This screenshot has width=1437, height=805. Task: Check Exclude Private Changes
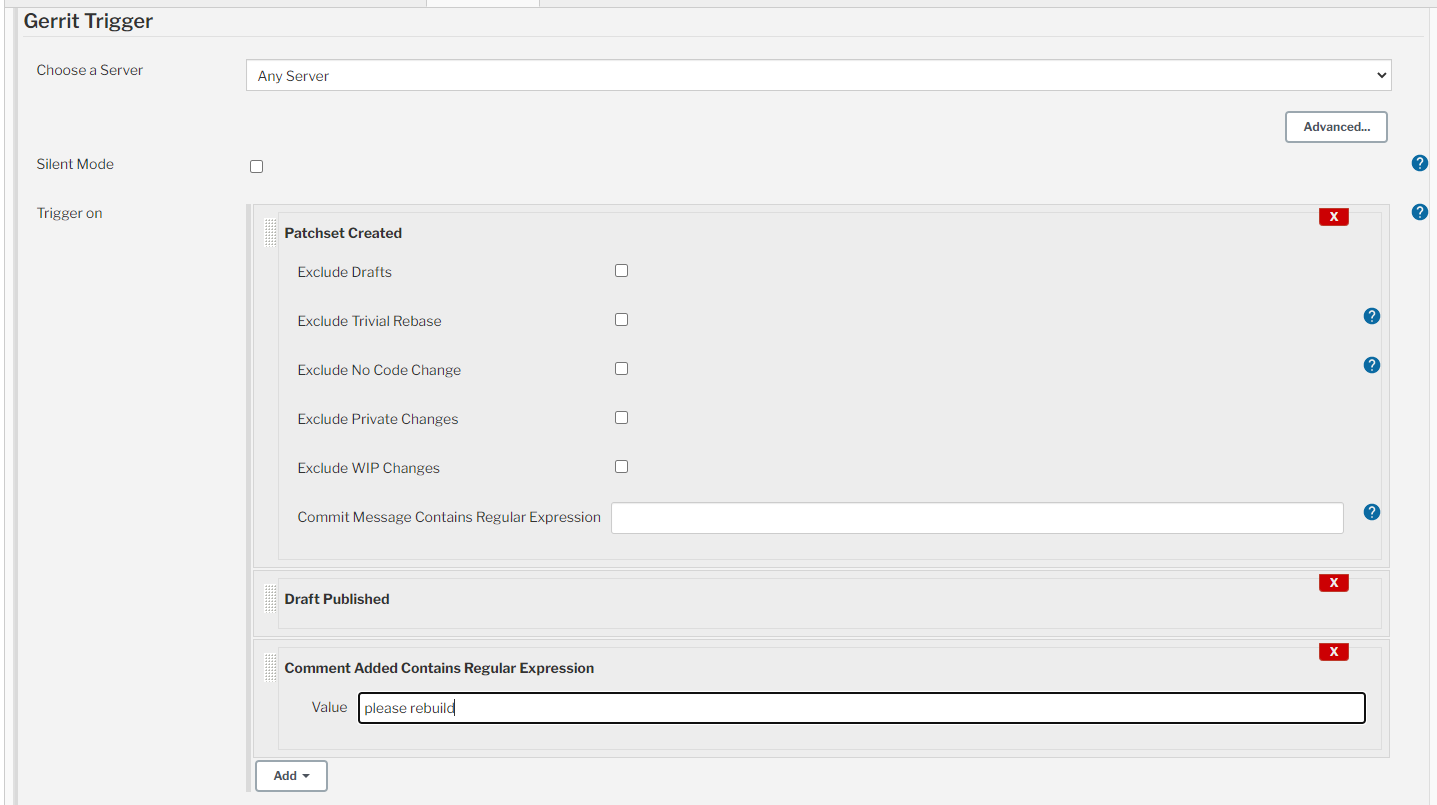coord(622,418)
